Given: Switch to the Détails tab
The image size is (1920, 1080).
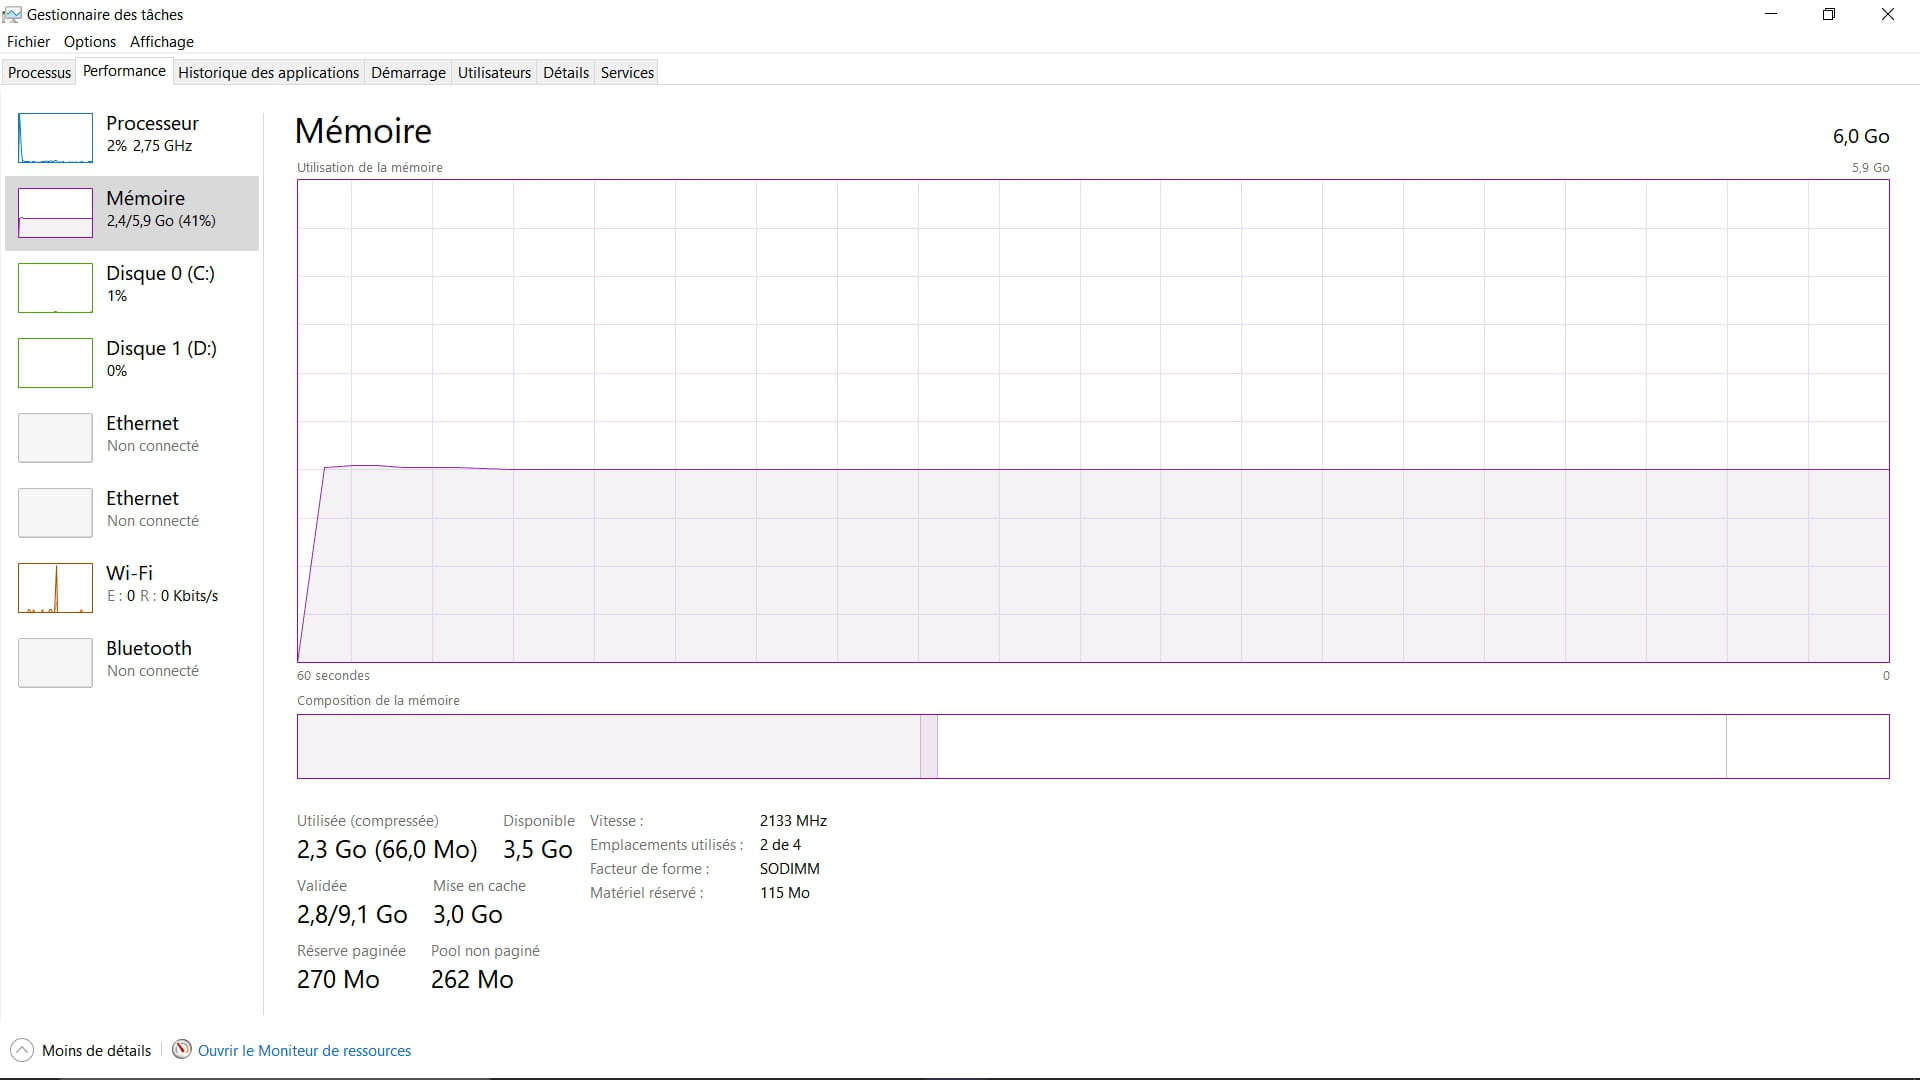Looking at the screenshot, I should pyautogui.click(x=566, y=73).
